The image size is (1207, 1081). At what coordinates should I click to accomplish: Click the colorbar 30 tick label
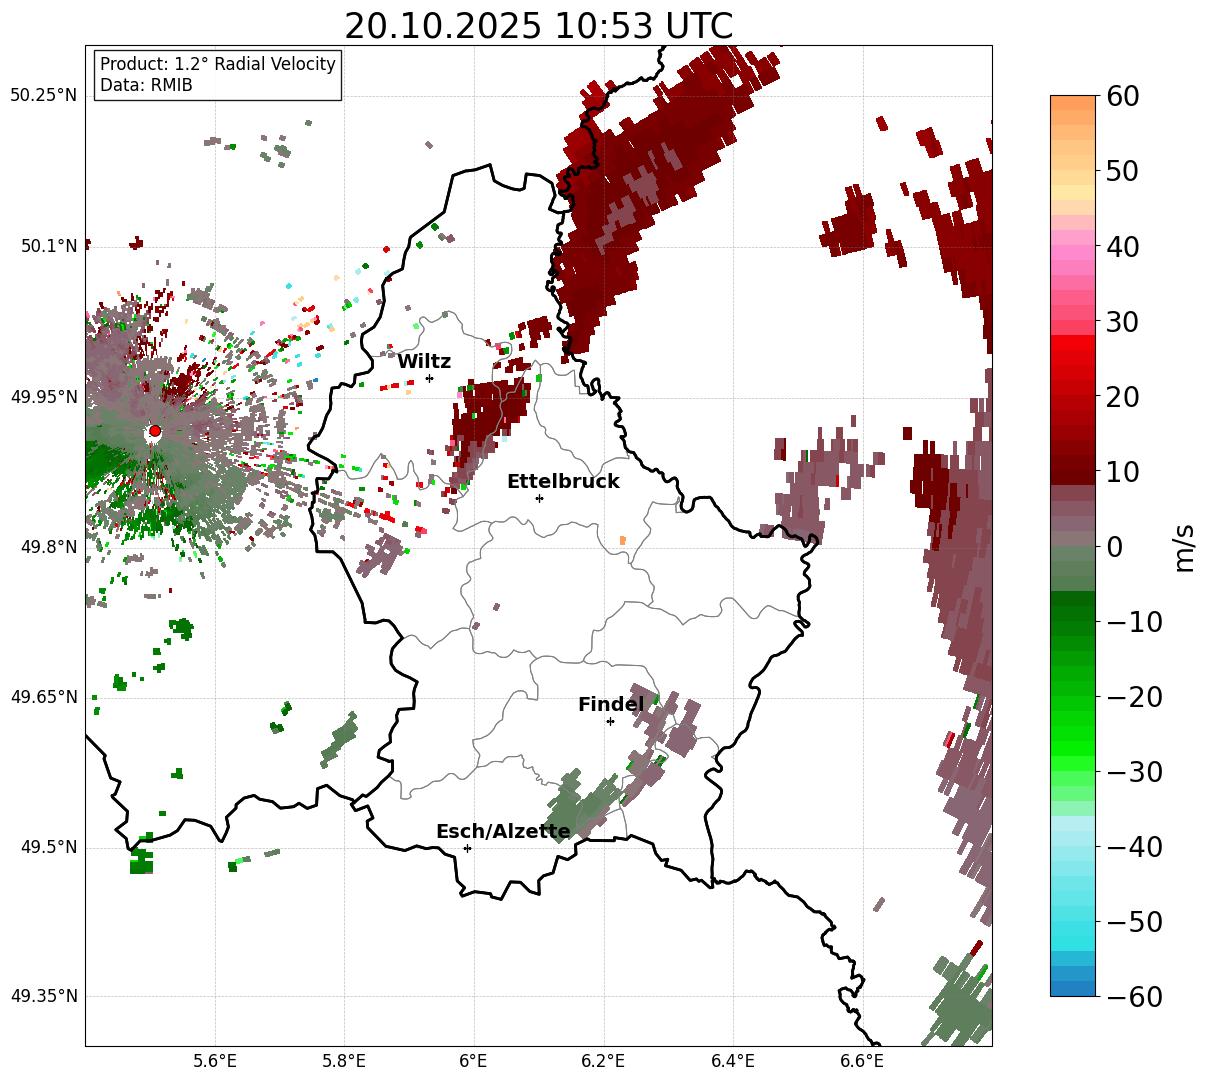[x=1121, y=321]
